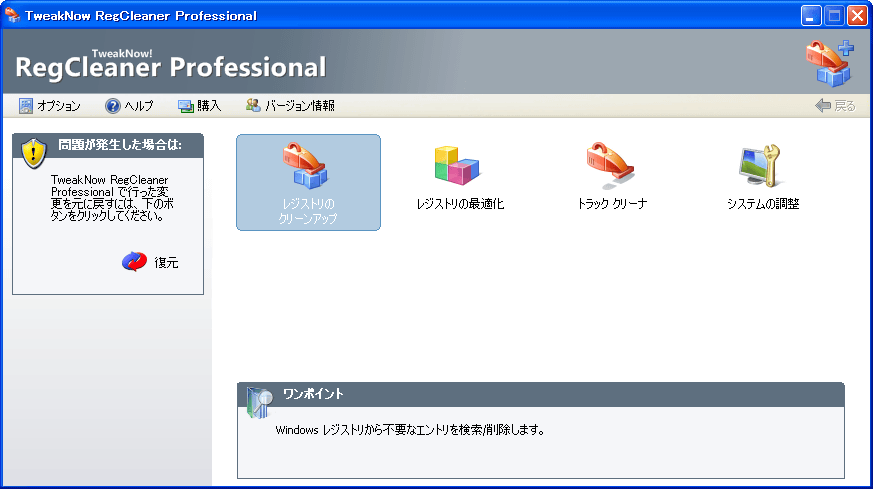Launch トラック クリーナ track cleaner

pos(611,178)
